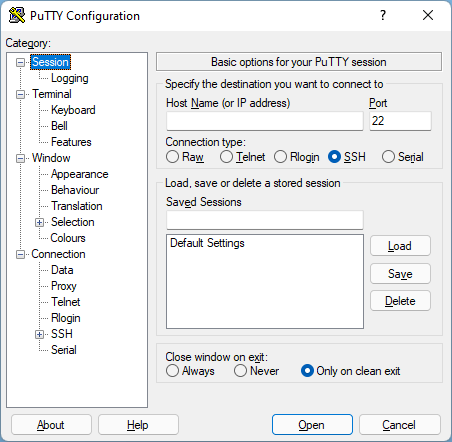Select the Appearance category
The height and width of the screenshot is (442, 452).
[80, 174]
